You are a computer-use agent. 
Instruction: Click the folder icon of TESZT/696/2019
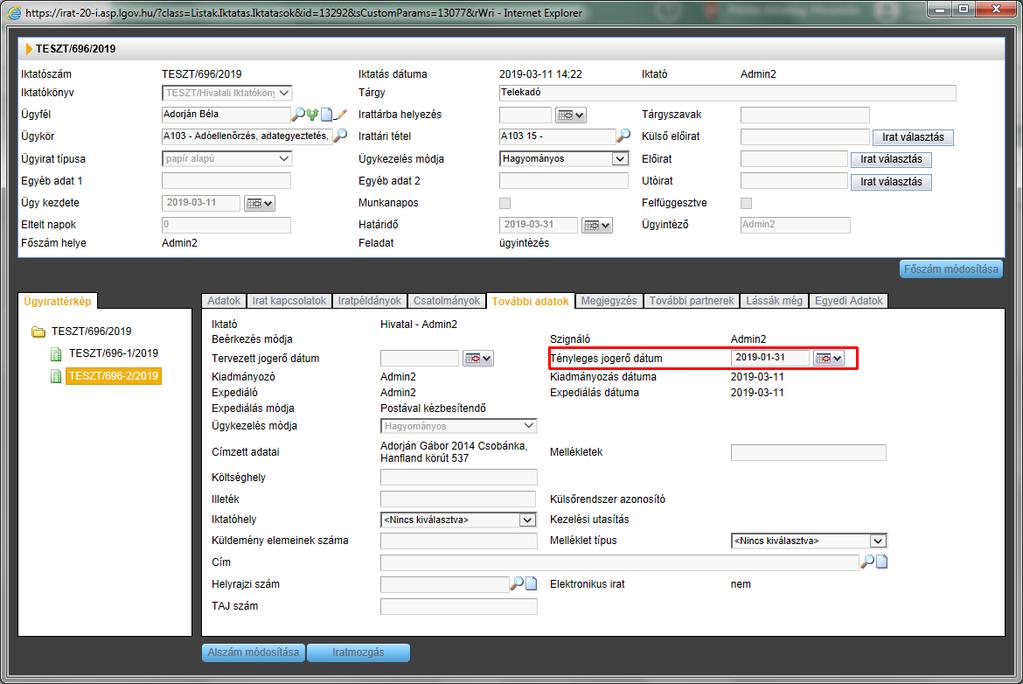(38, 332)
